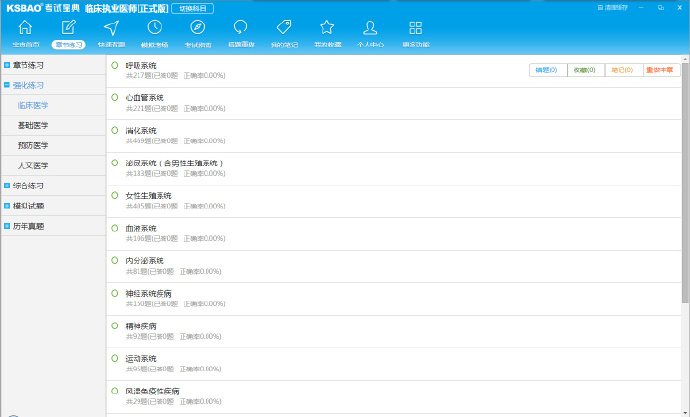Click the orange 重做本章 button
The height and width of the screenshot is (417, 690).
coord(661,70)
